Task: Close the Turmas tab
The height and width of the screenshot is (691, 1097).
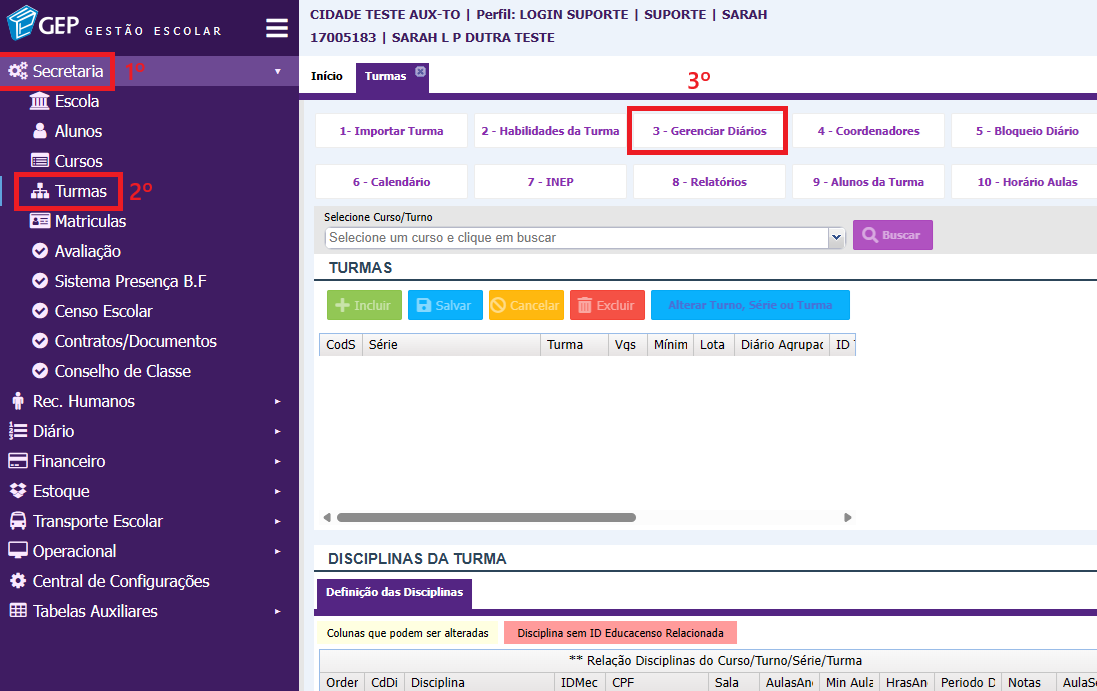Action: pos(421,71)
